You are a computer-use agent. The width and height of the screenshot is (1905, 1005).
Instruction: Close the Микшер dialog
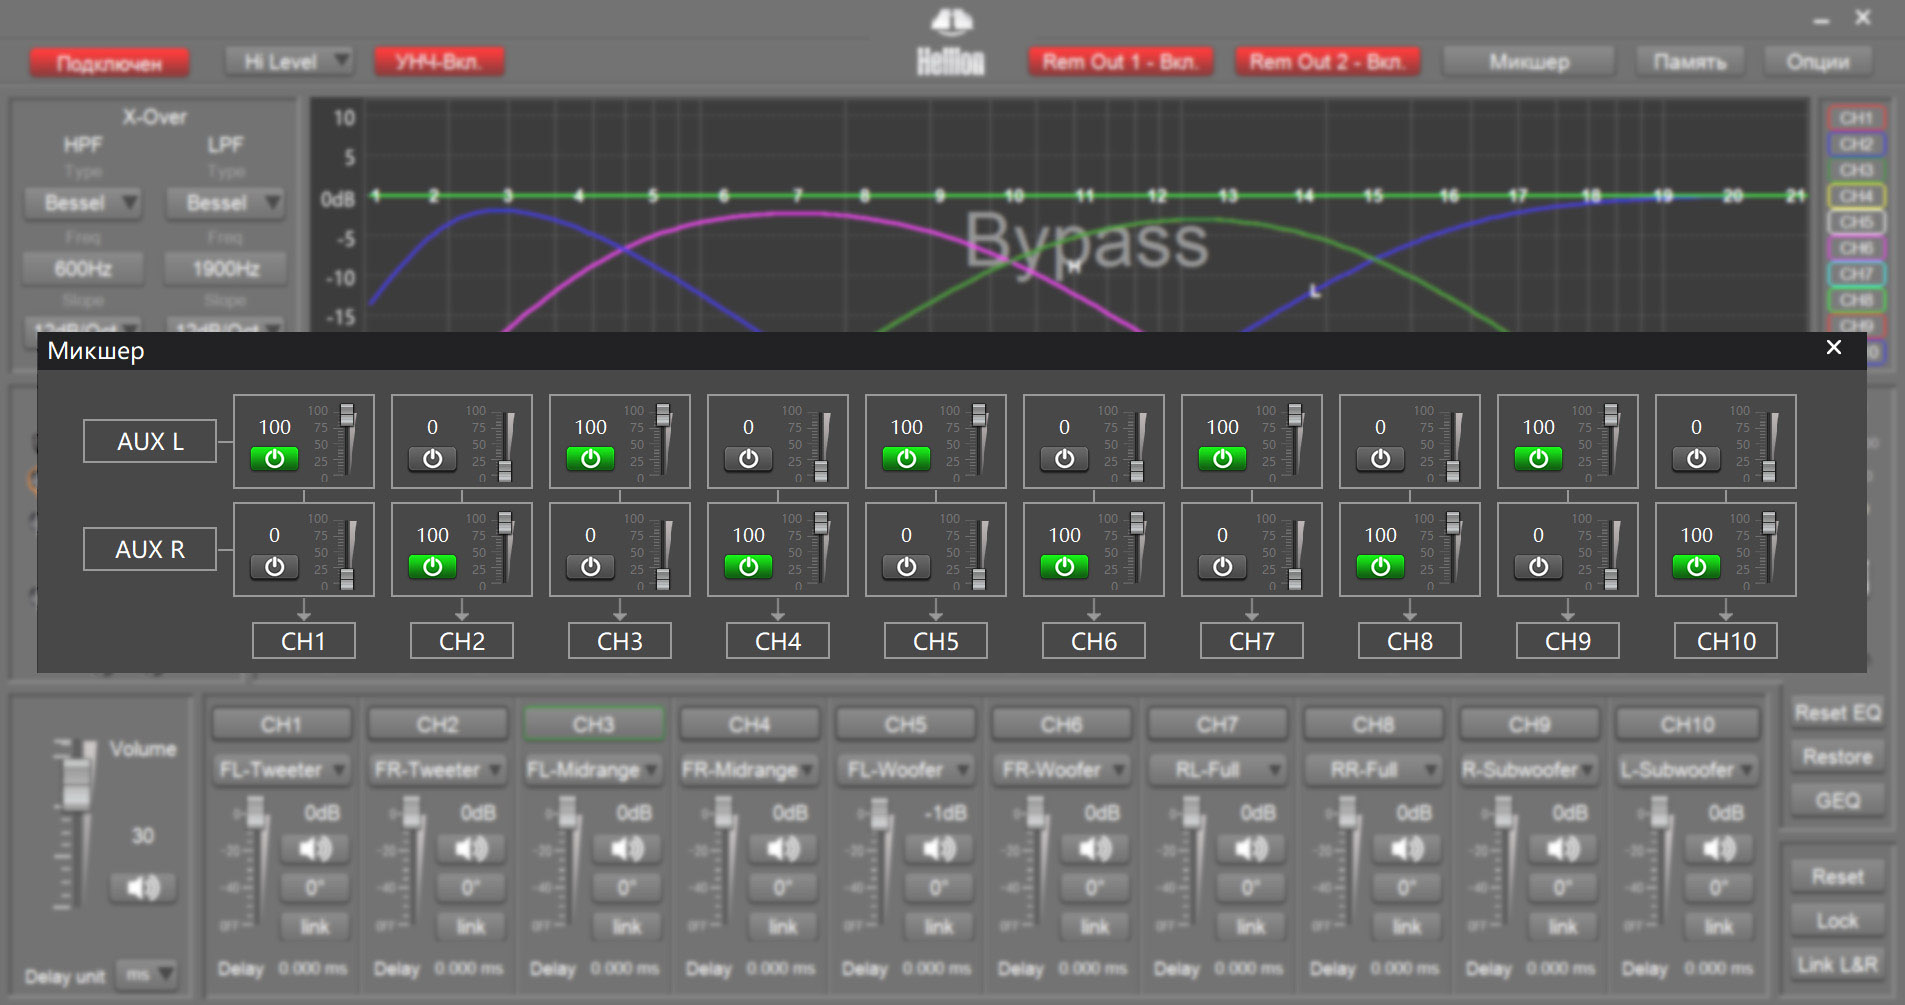1833,347
